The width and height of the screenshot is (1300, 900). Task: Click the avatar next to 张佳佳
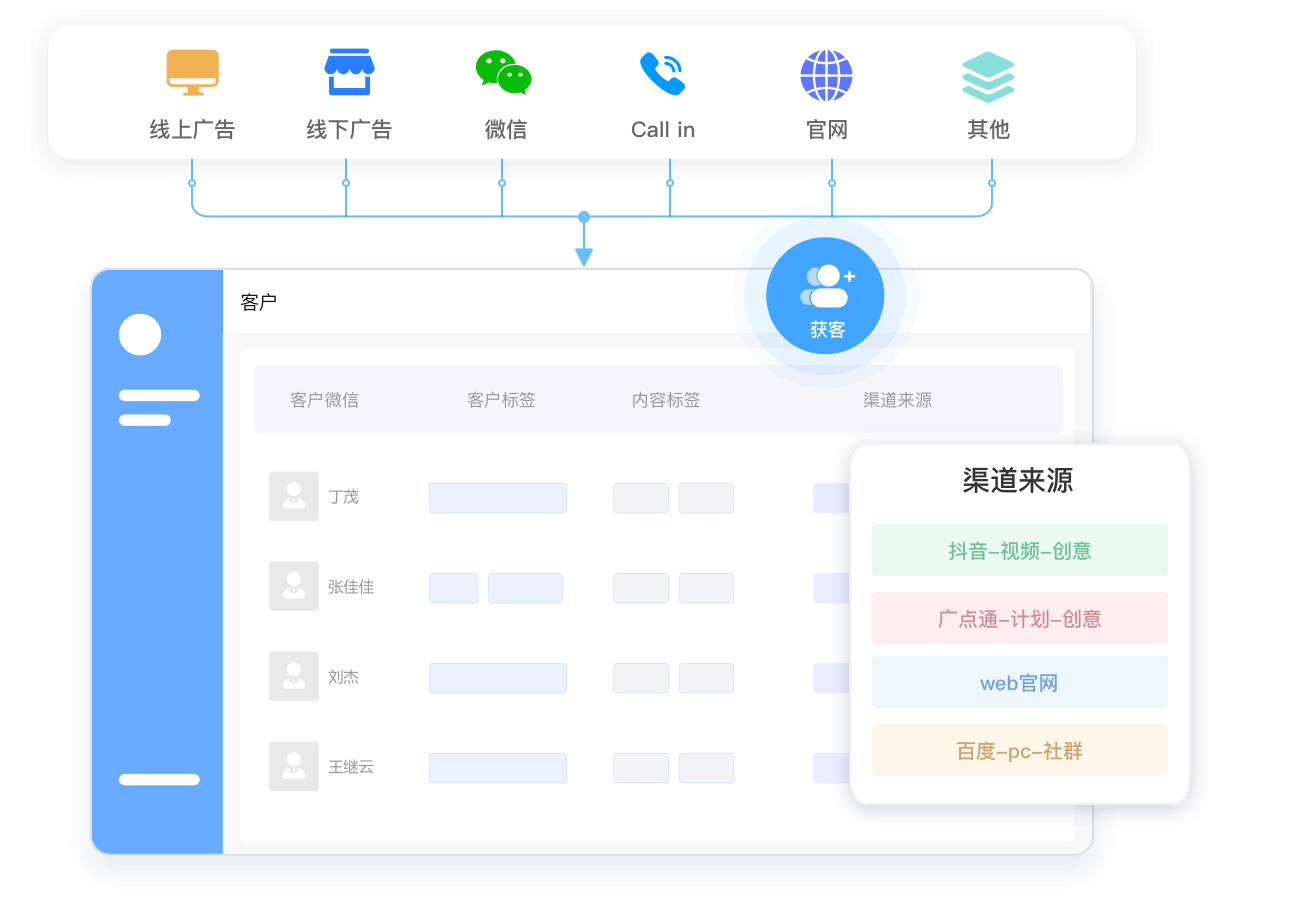(294, 586)
